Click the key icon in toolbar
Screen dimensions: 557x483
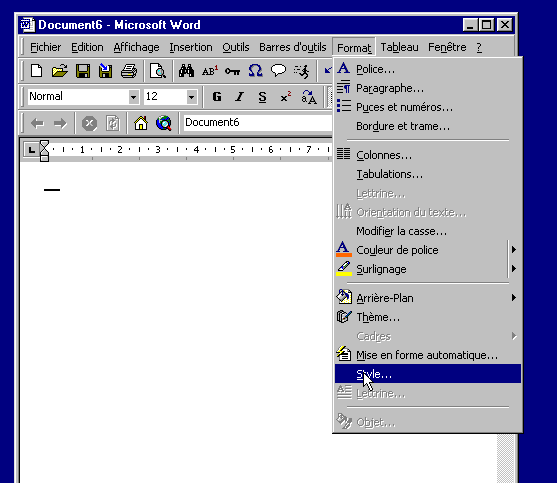coord(232,71)
